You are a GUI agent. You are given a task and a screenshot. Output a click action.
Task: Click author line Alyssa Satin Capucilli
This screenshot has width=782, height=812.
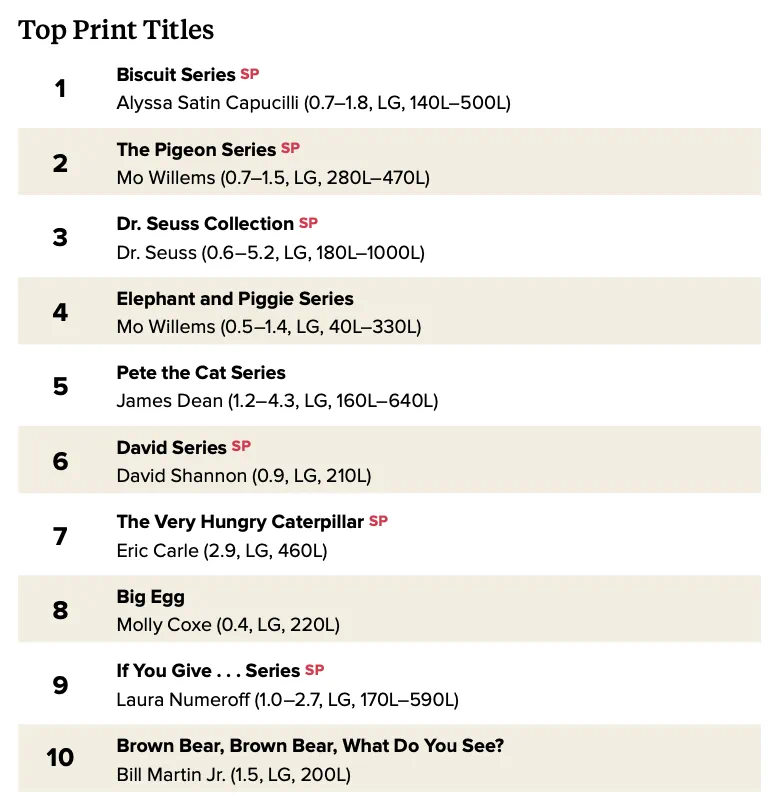(x=314, y=103)
